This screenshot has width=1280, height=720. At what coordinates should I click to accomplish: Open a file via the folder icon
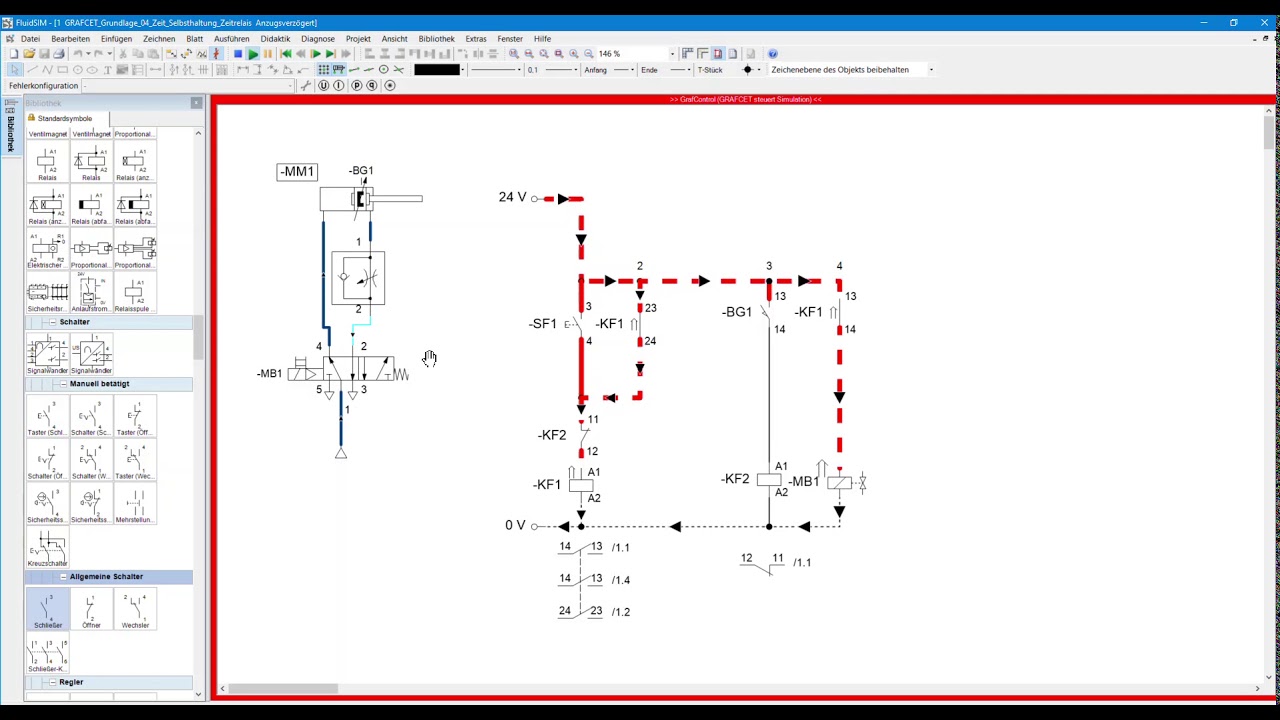click(30, 54)
